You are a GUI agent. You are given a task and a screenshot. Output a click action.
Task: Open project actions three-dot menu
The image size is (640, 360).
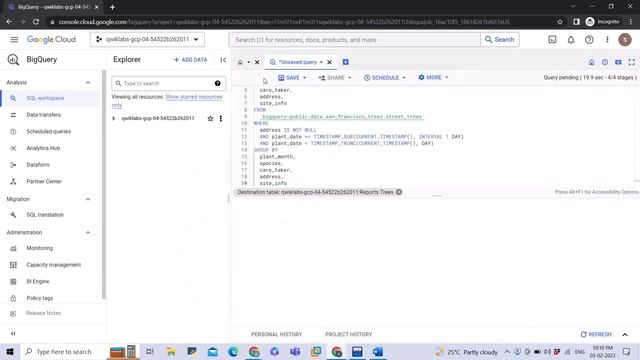point(221,118)
